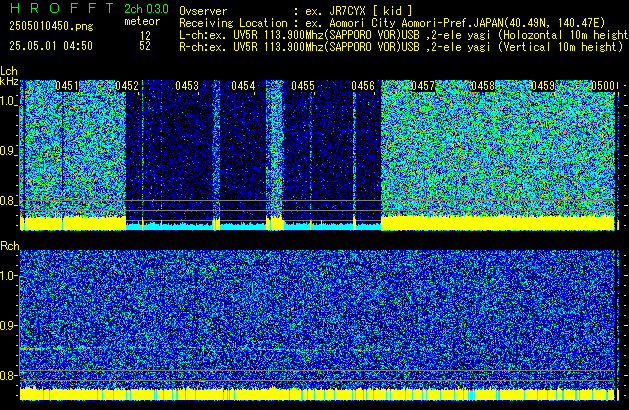Image resolution: width=629 pixels, height=410 pixels.
Task: Select the meteor count value 12
Action: [145, 35]
